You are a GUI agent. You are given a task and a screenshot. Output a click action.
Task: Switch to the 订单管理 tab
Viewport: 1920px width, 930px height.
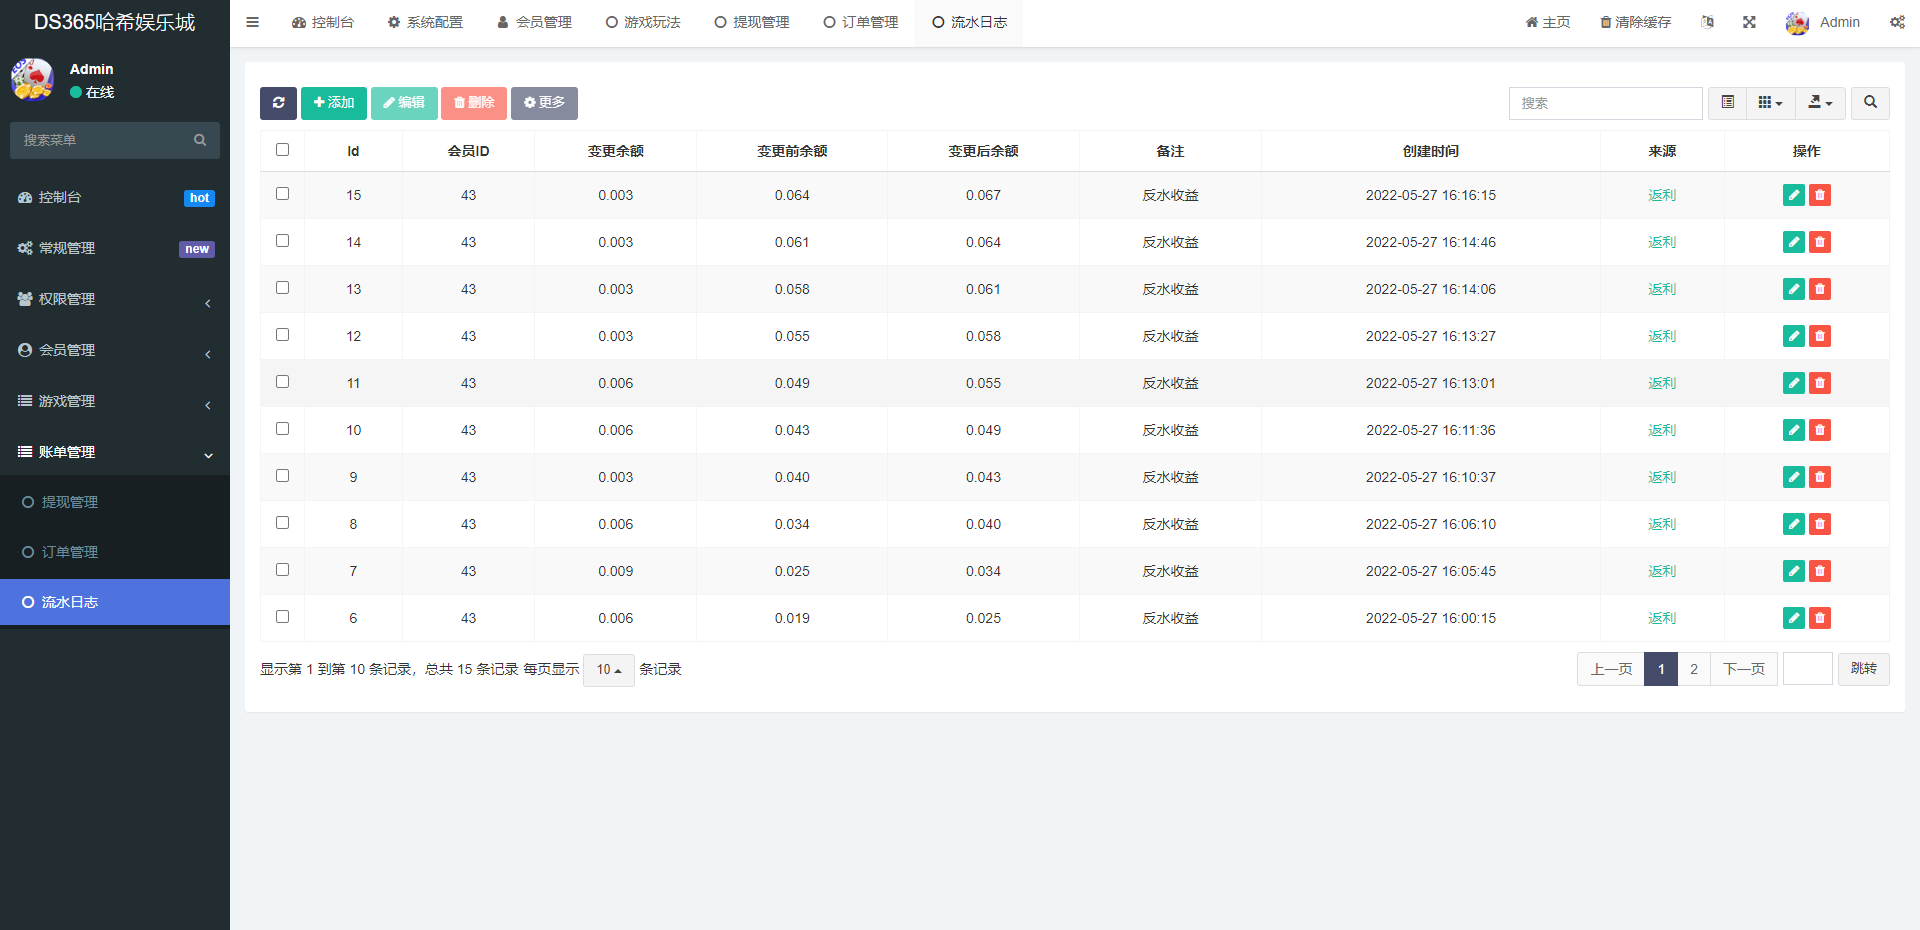click(x=861, y=21)
